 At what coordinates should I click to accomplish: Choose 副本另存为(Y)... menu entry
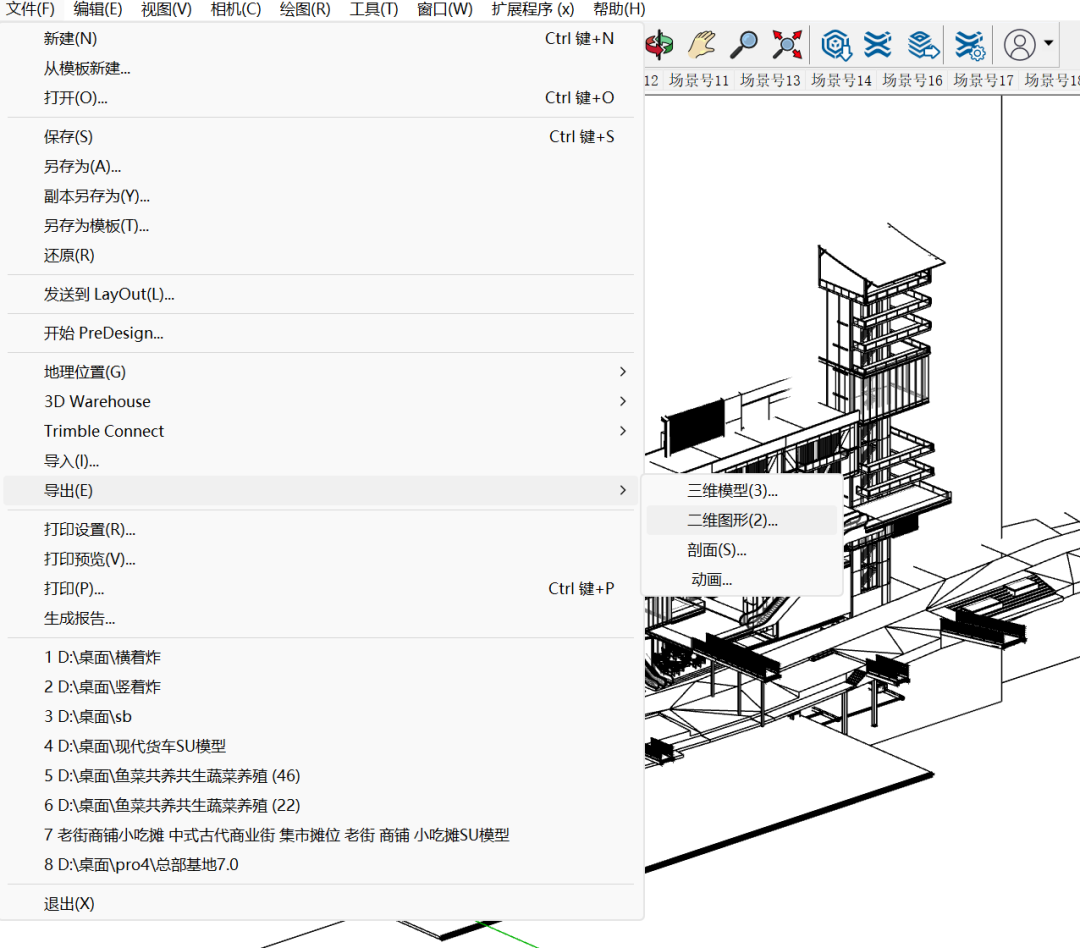[320, 196]
